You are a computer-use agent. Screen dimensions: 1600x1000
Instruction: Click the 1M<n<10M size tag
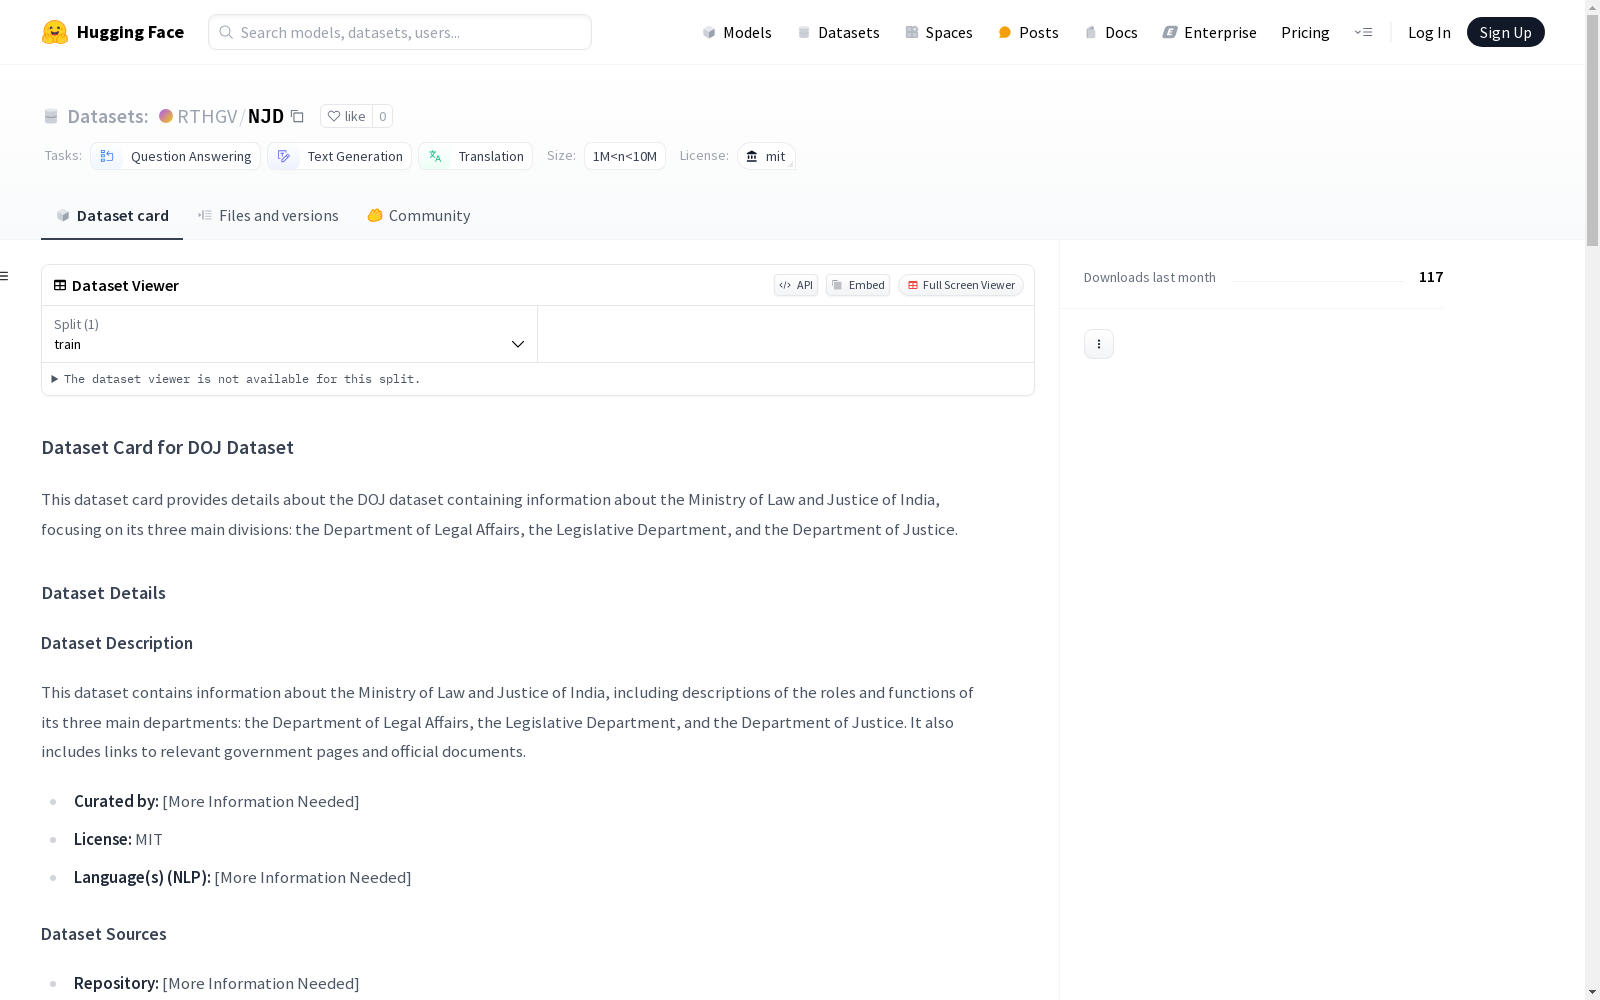(x=625, y=156)
